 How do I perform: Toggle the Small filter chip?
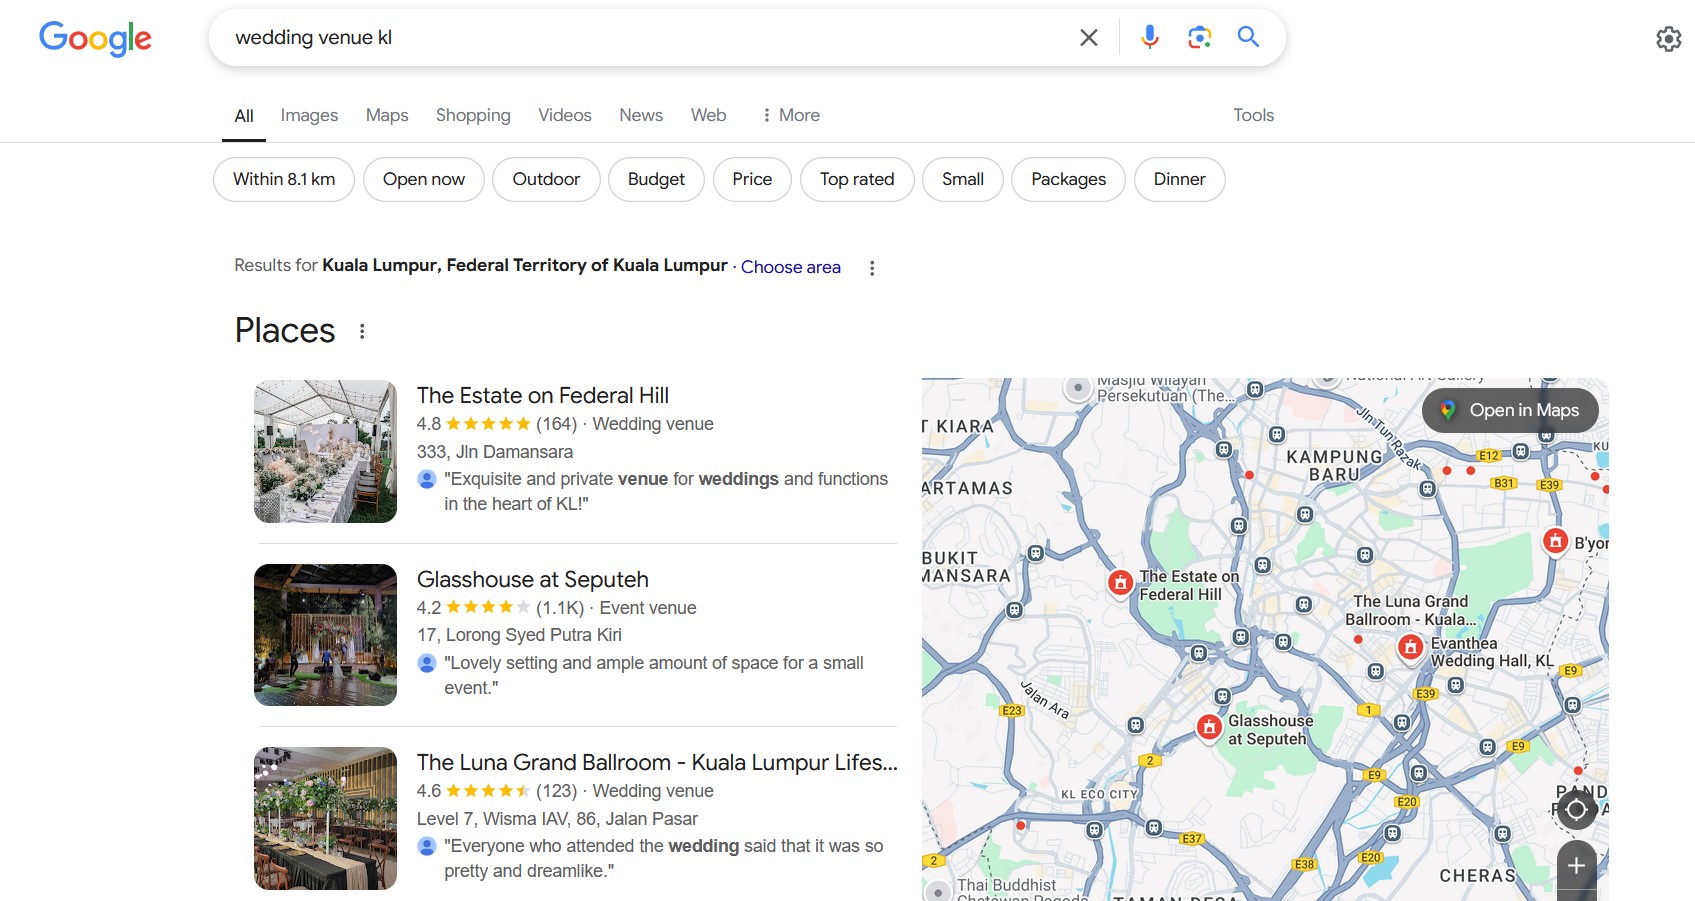click(963, 179)
